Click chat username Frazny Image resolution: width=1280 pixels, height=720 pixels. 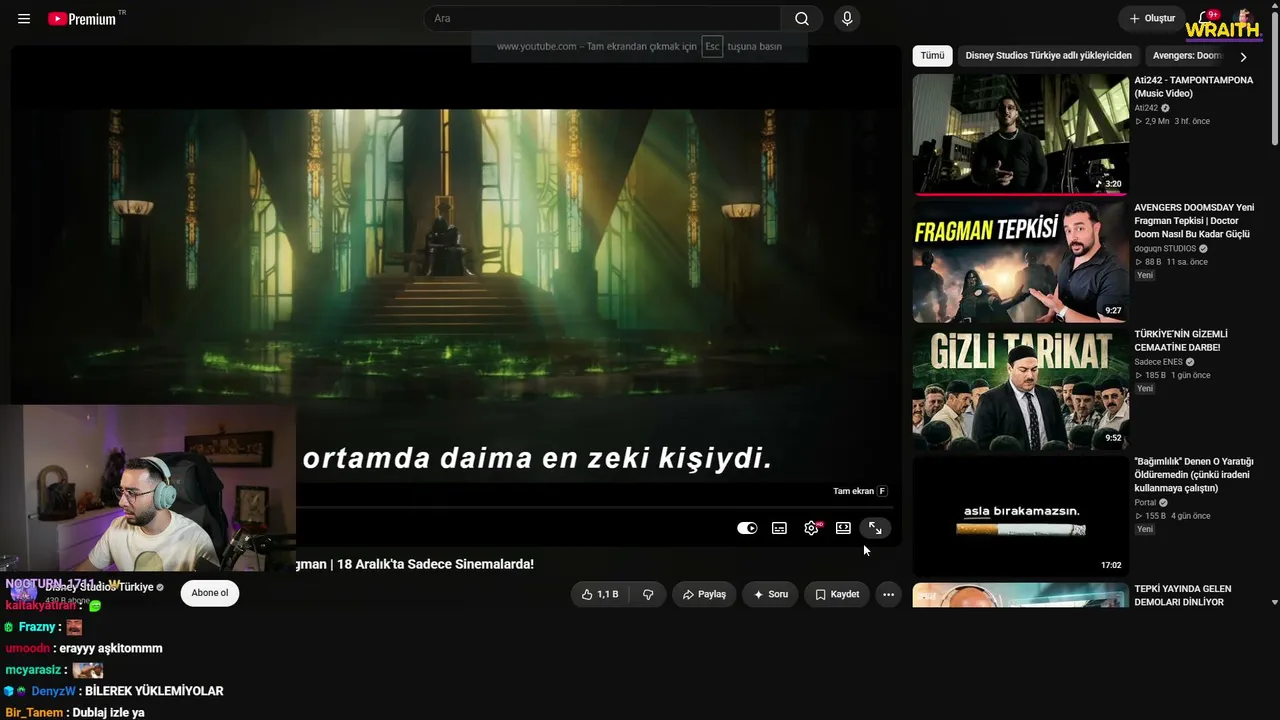click(37, 627)
